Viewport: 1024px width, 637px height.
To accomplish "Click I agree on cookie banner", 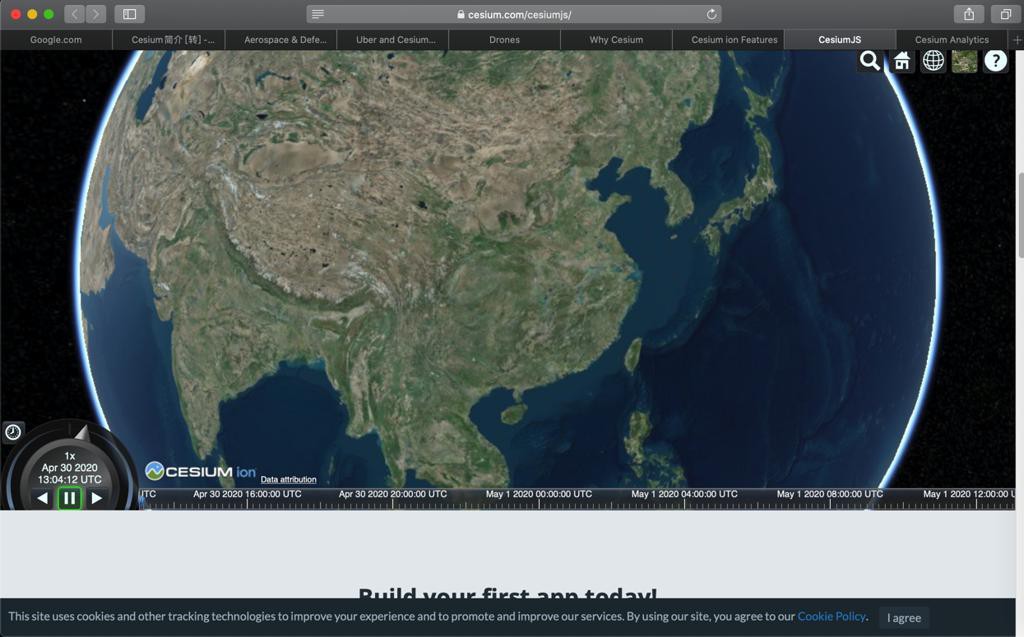I will [904, 617].
